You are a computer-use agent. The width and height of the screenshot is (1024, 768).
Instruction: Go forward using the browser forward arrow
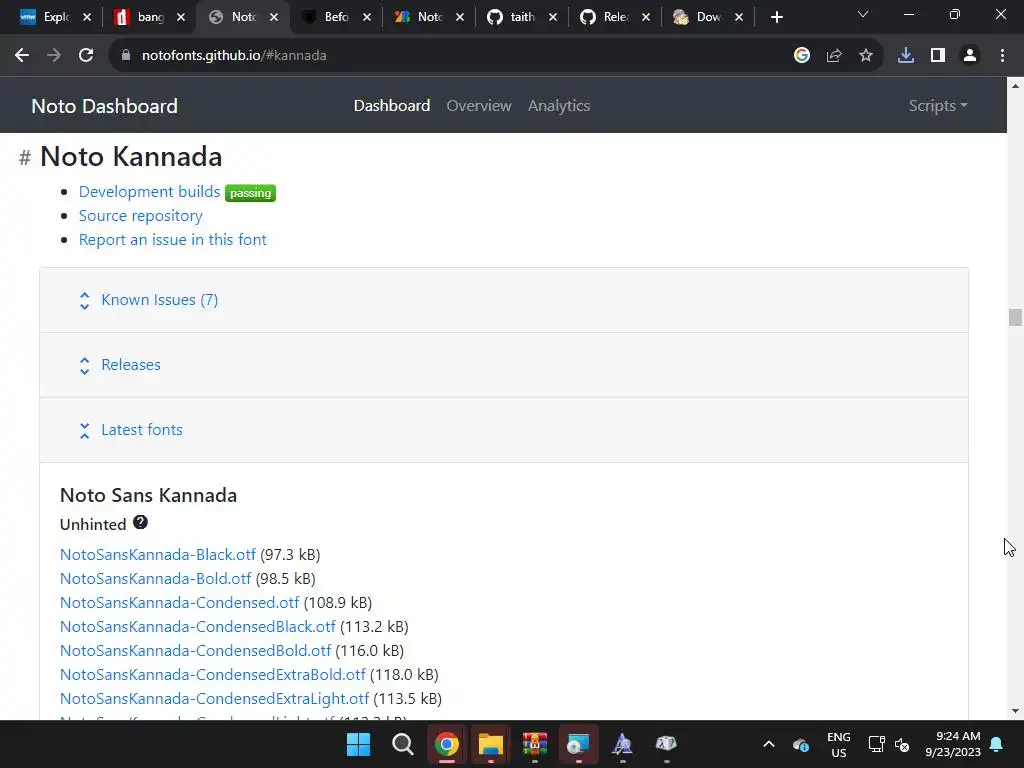[54, 56]
